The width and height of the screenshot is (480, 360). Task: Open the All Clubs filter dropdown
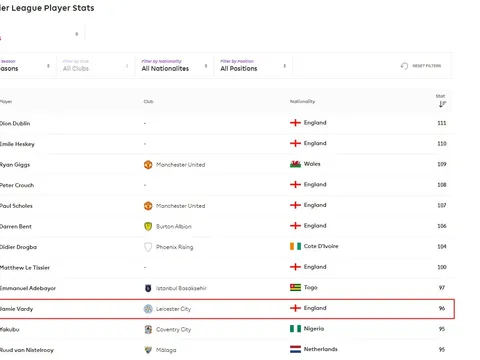click(x=96, y=66)
